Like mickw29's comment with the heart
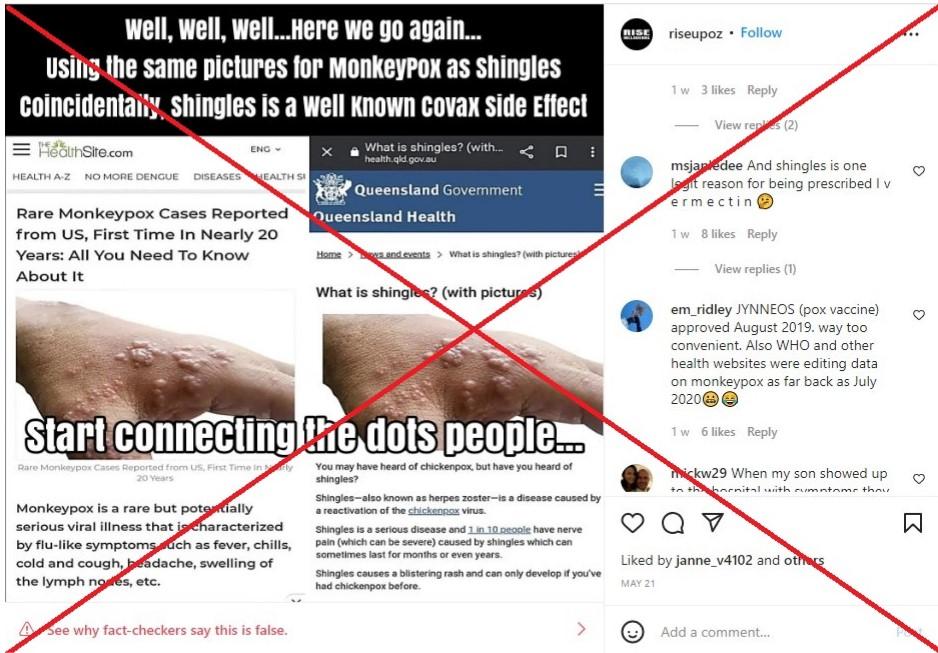The image size is (938, 653). point(919,478)
